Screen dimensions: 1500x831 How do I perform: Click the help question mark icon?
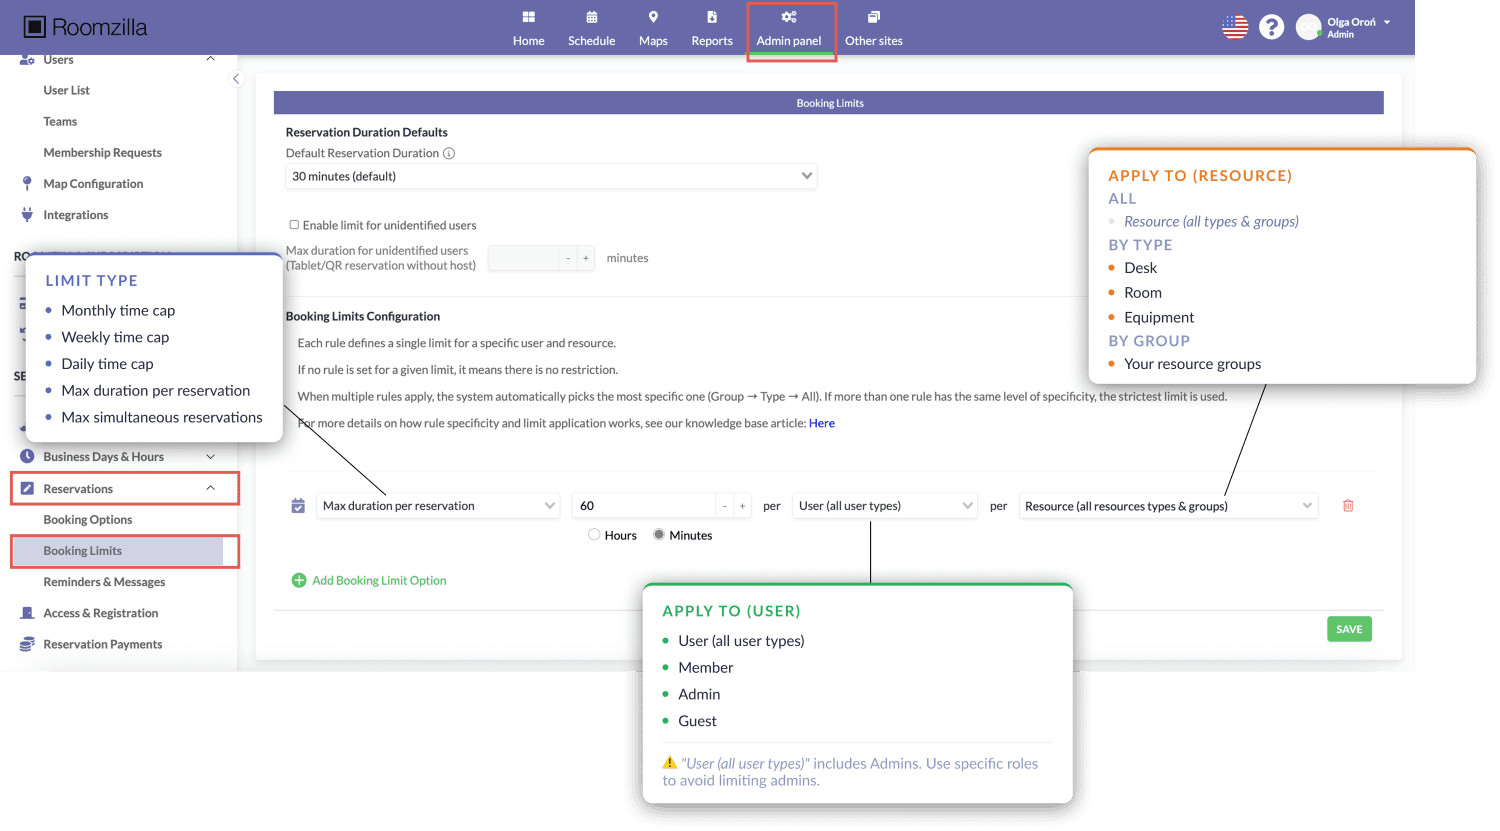point(1271,27)
